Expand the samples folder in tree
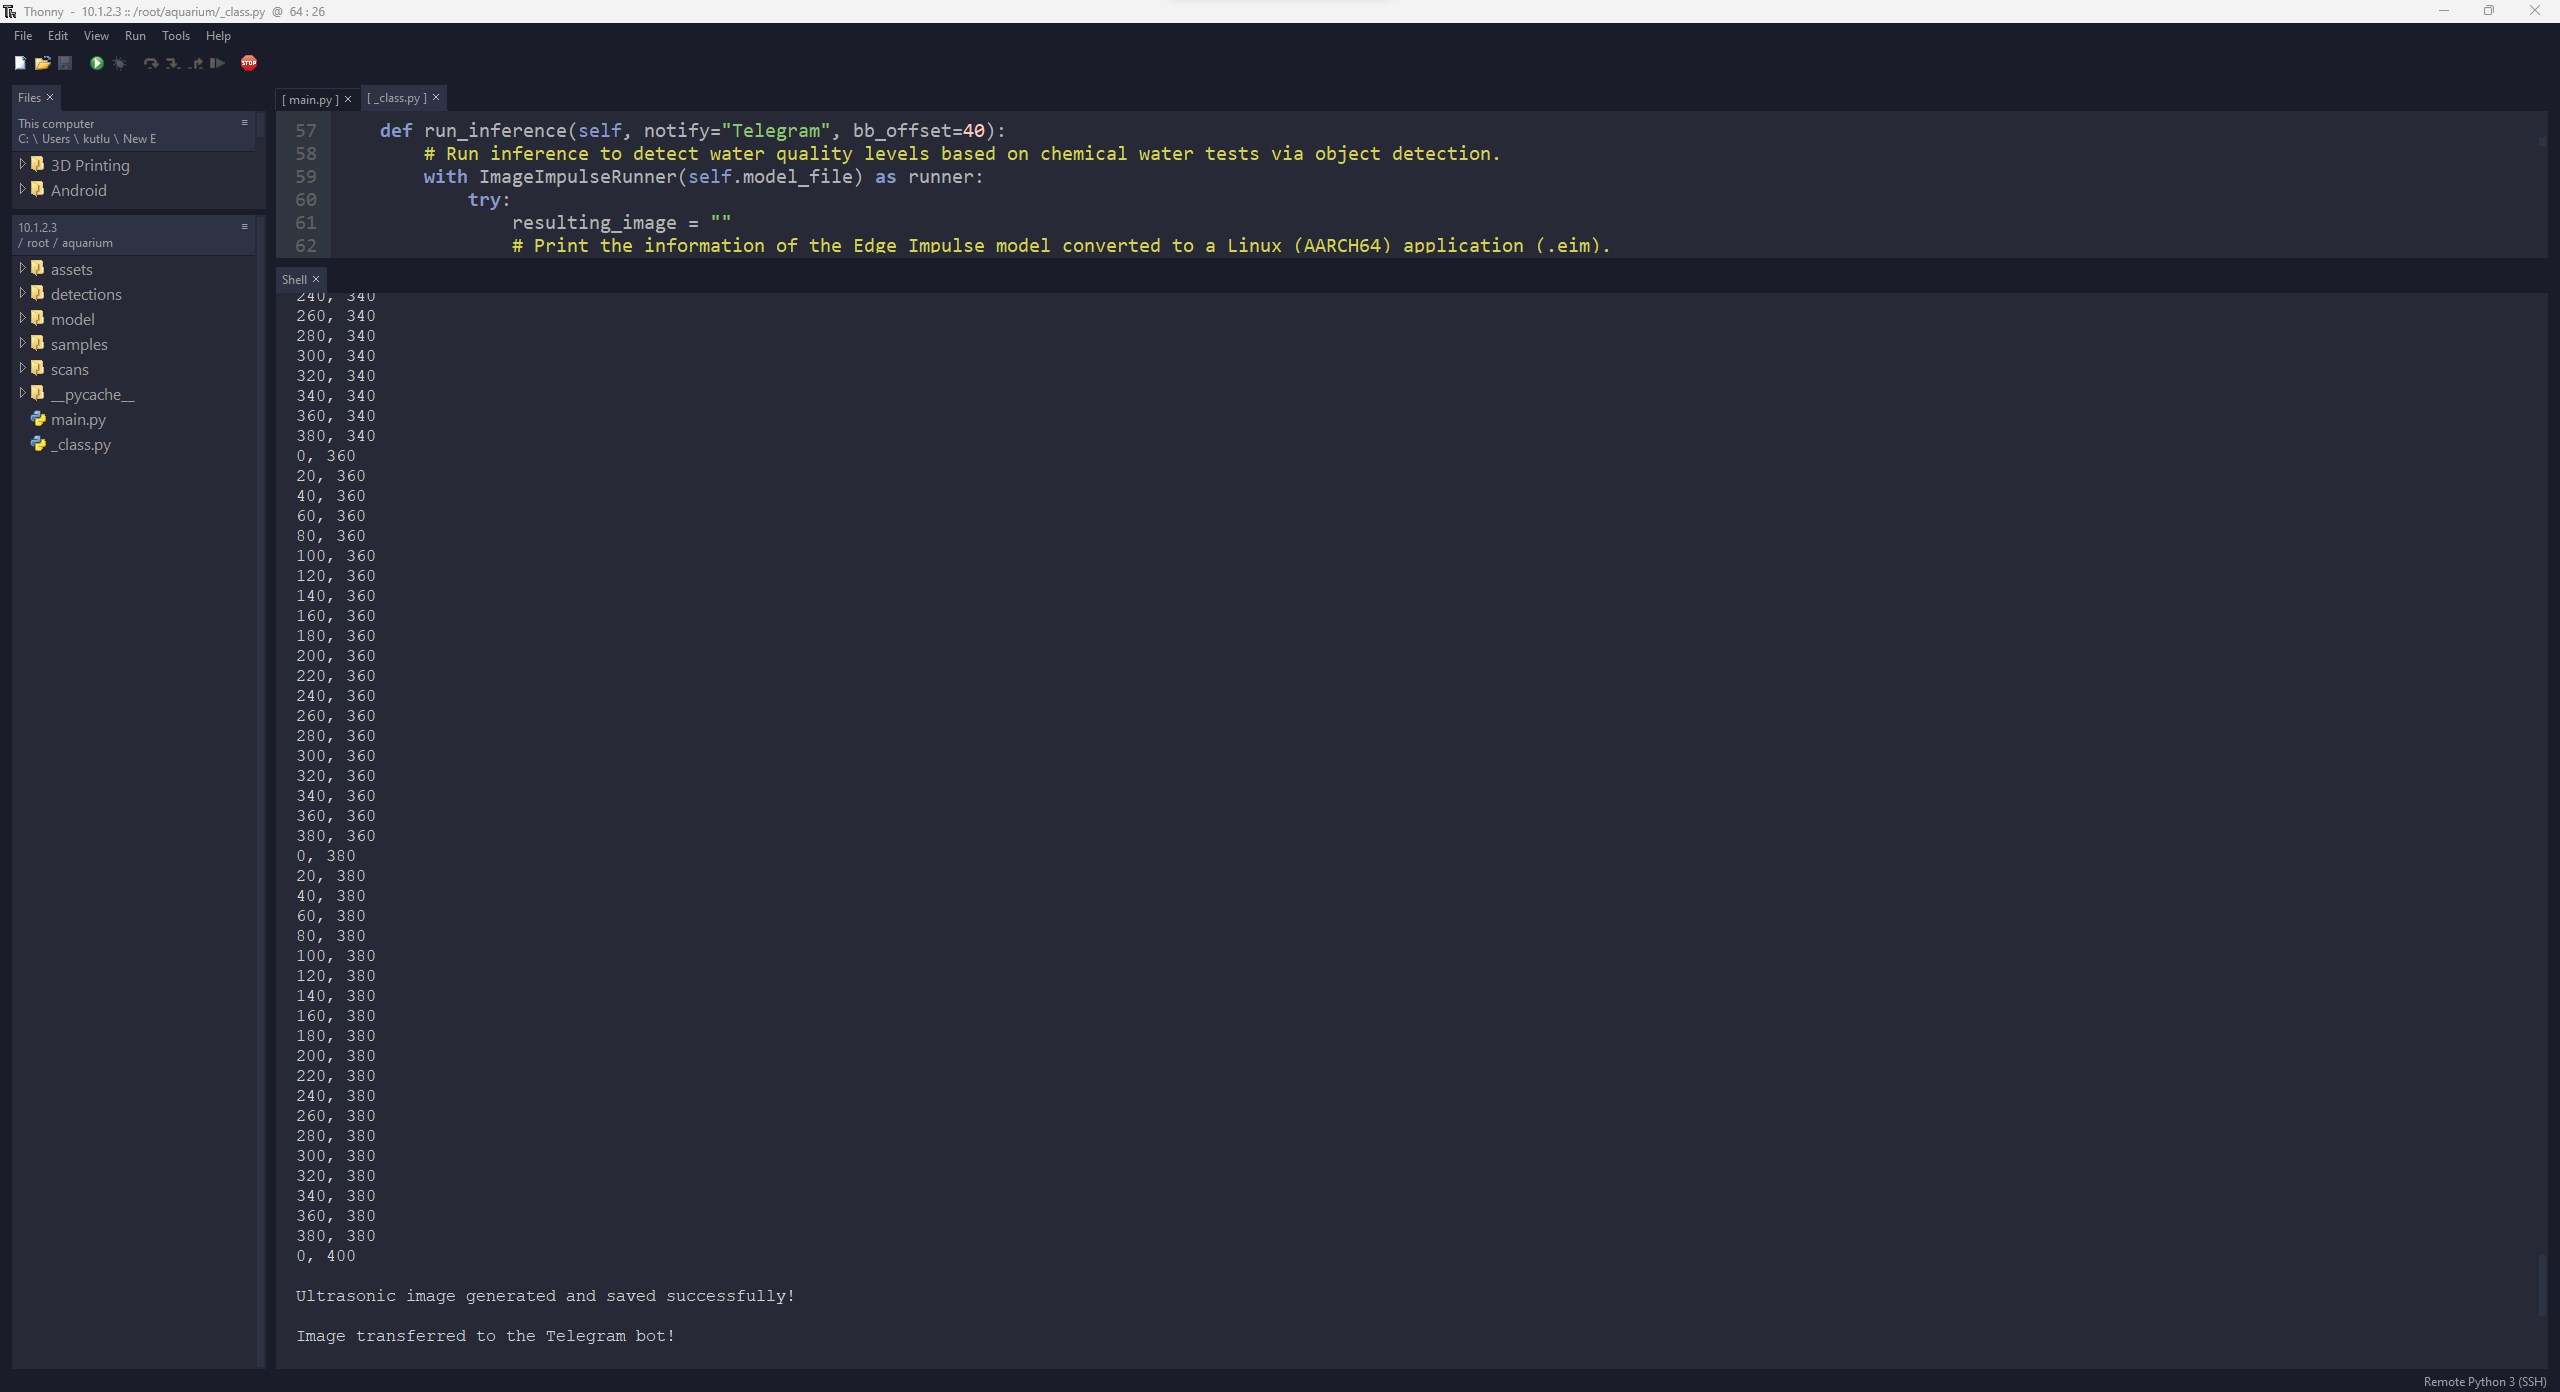Image resolution: width=2560 pixels, height=1392 pixels. (22, 343)
